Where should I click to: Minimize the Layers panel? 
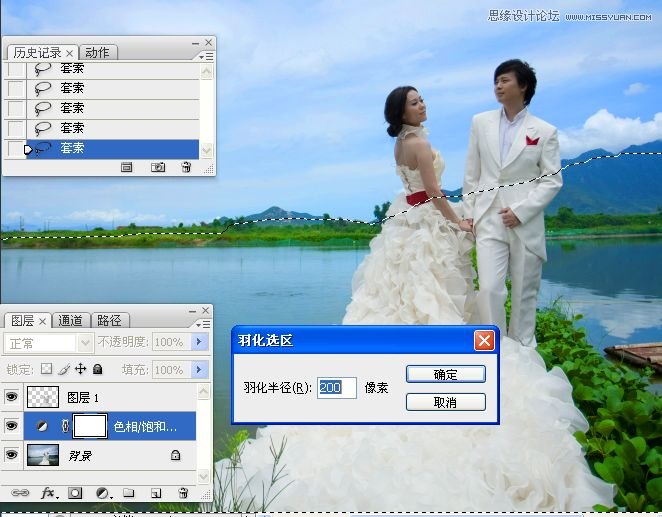tap(193, 311)
